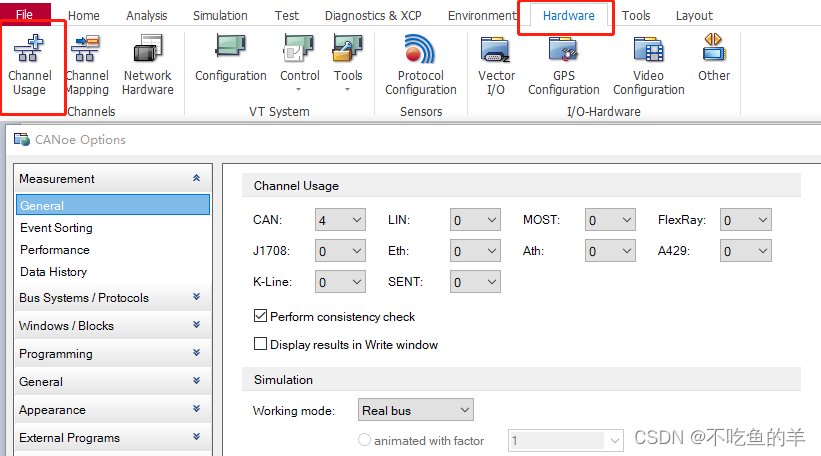Toggle Perform consistency check checkbox
821x456 pixels.
pos(260,316)
